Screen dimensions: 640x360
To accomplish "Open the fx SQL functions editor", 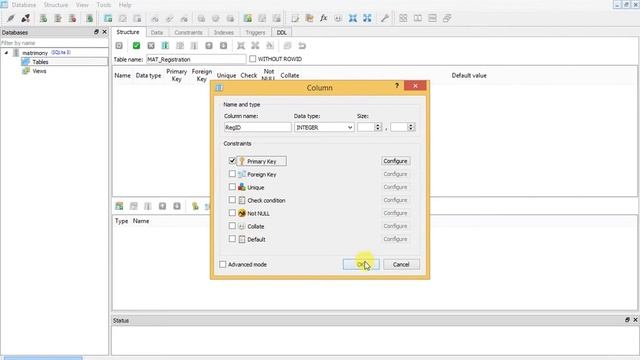I will click(x=324, y=18).
